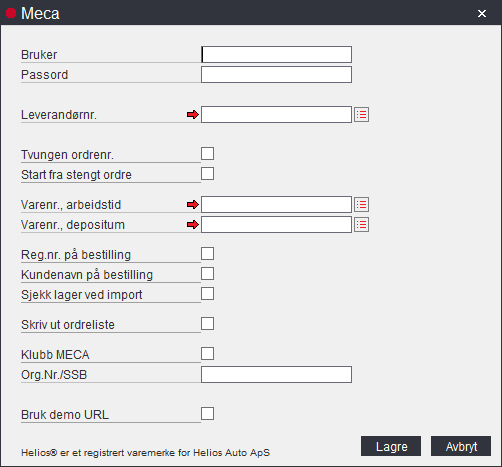
Task: Toggle Start fra stengt ordre checkbox
Action: 207,174
